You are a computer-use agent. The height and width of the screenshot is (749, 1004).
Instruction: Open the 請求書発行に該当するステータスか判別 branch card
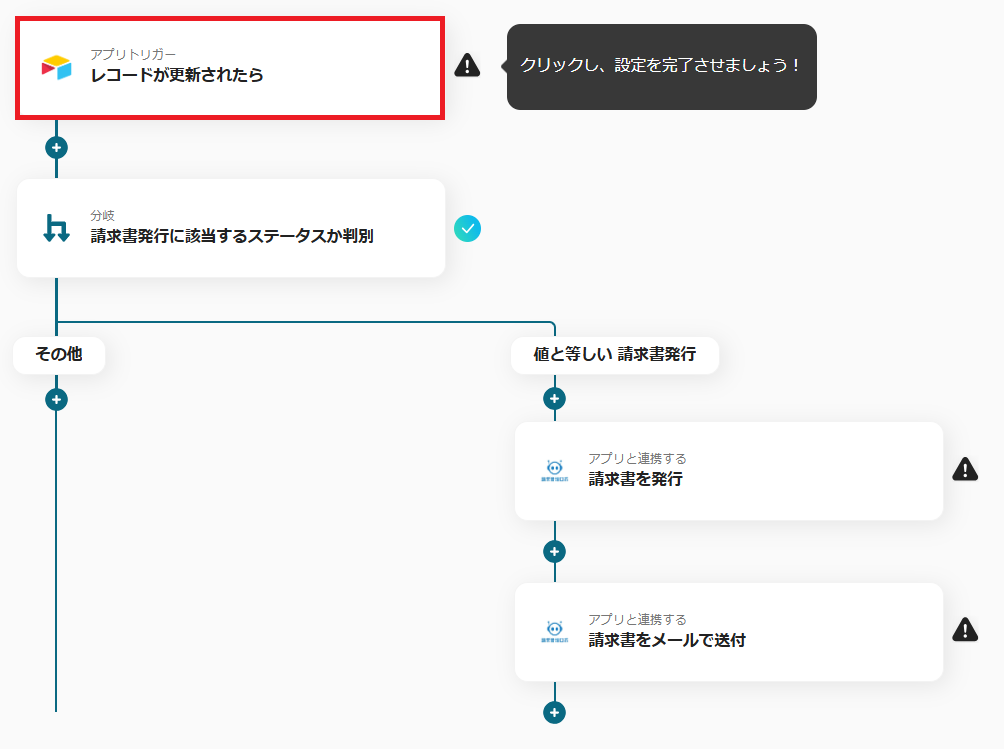coord(231,228)
